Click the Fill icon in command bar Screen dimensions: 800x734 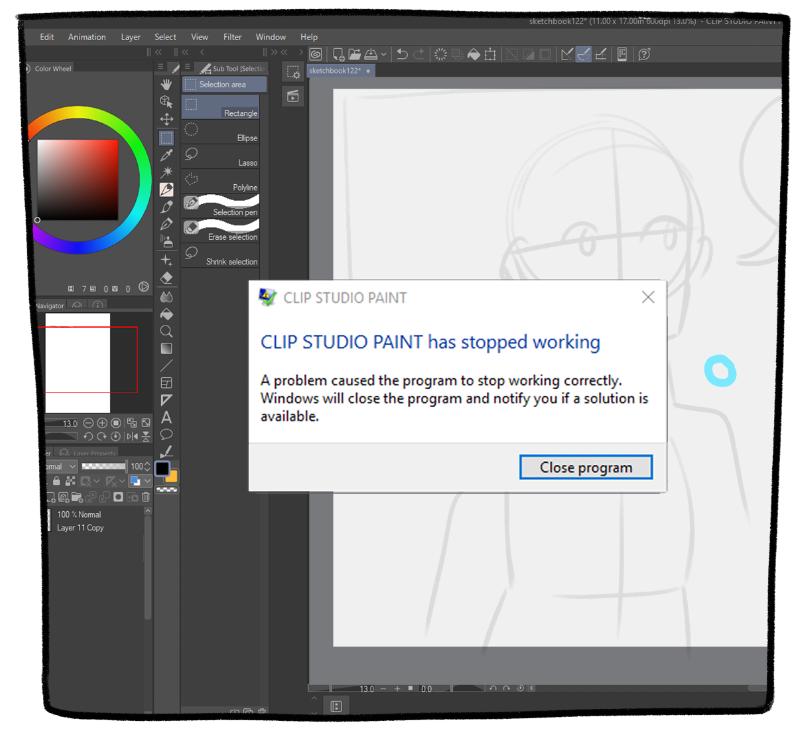coord(473,54)
